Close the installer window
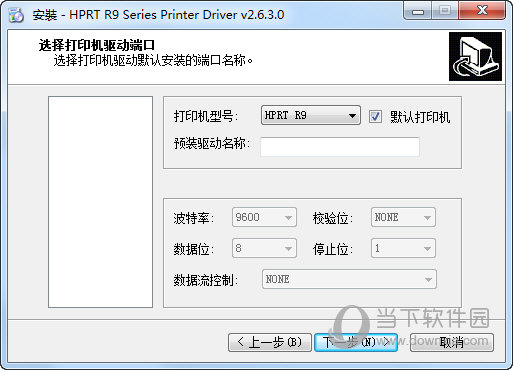The height and width of the screenshot is (370, 513). pyautogui.click(x=482, y=11)
